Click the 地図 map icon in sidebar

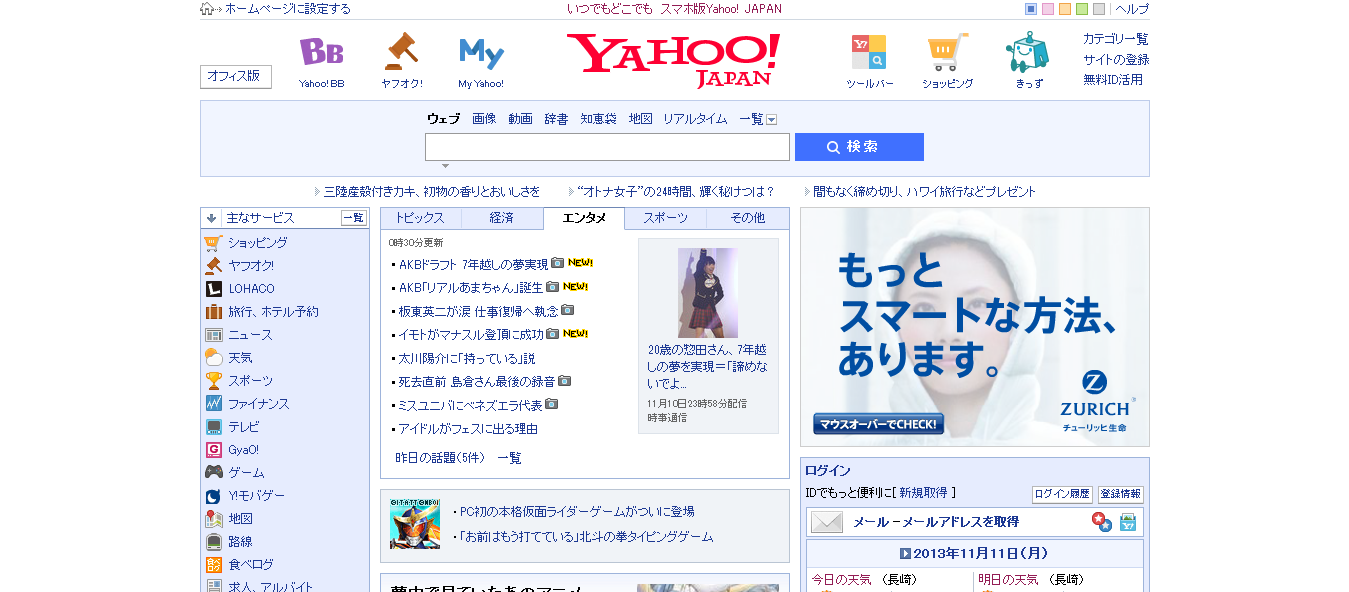(x=213, y=519)
